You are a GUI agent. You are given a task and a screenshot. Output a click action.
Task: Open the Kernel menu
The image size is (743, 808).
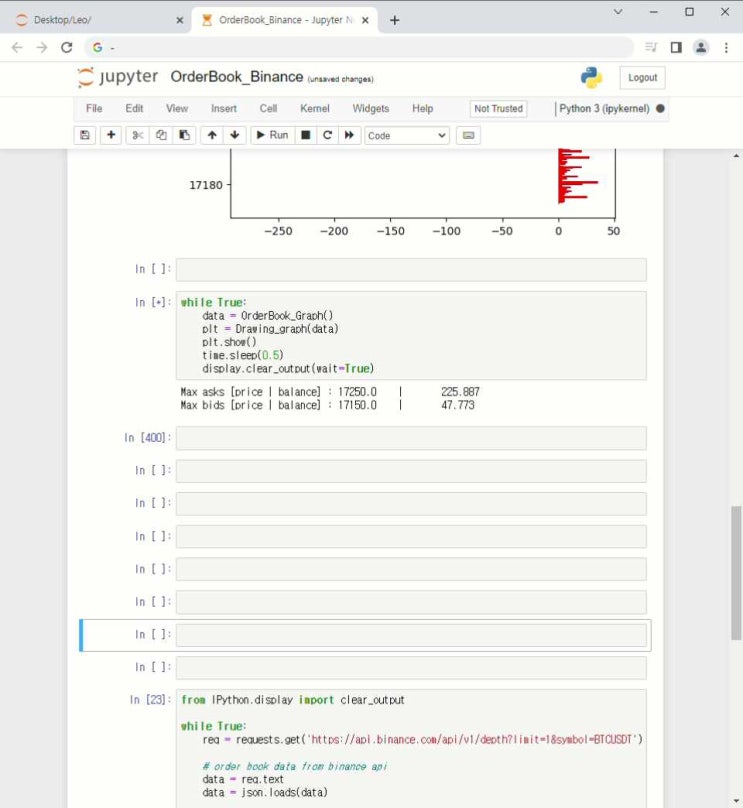(x=314, y=108)
